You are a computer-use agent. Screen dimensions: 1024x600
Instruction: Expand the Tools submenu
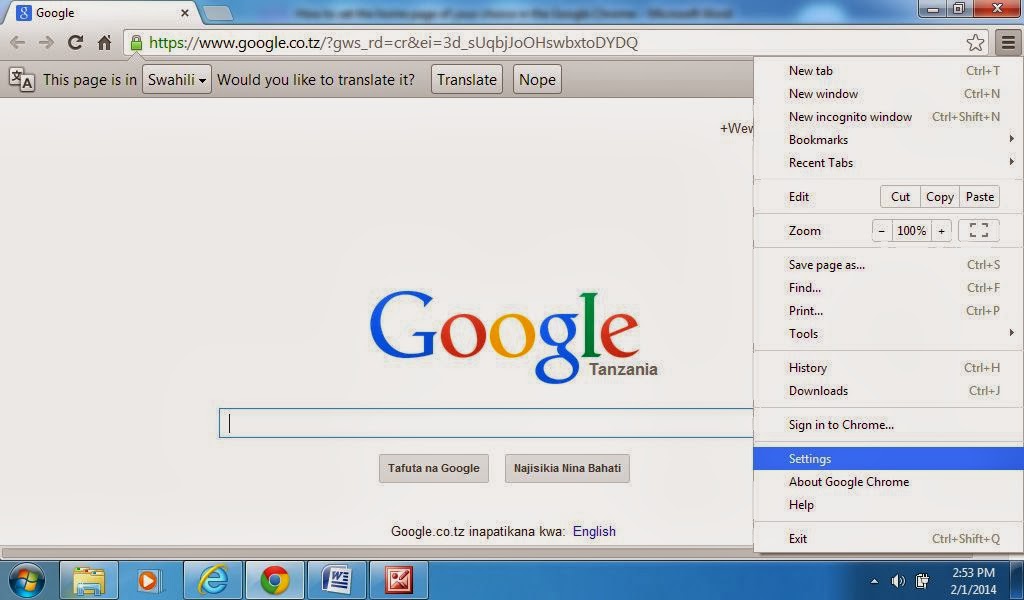tap(888, 334)
